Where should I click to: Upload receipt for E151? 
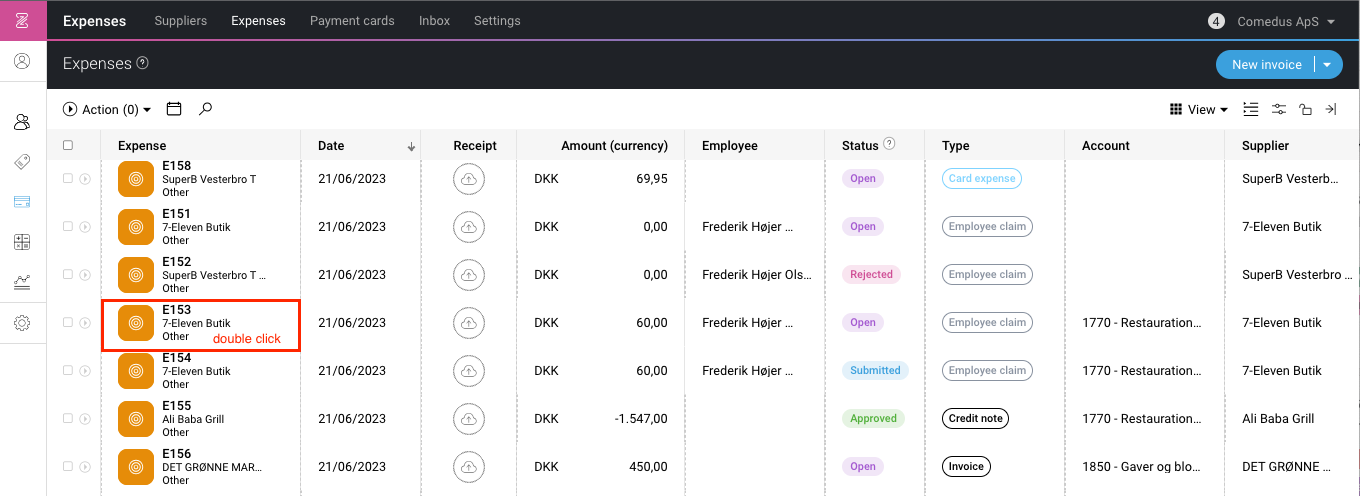(467, 227)
